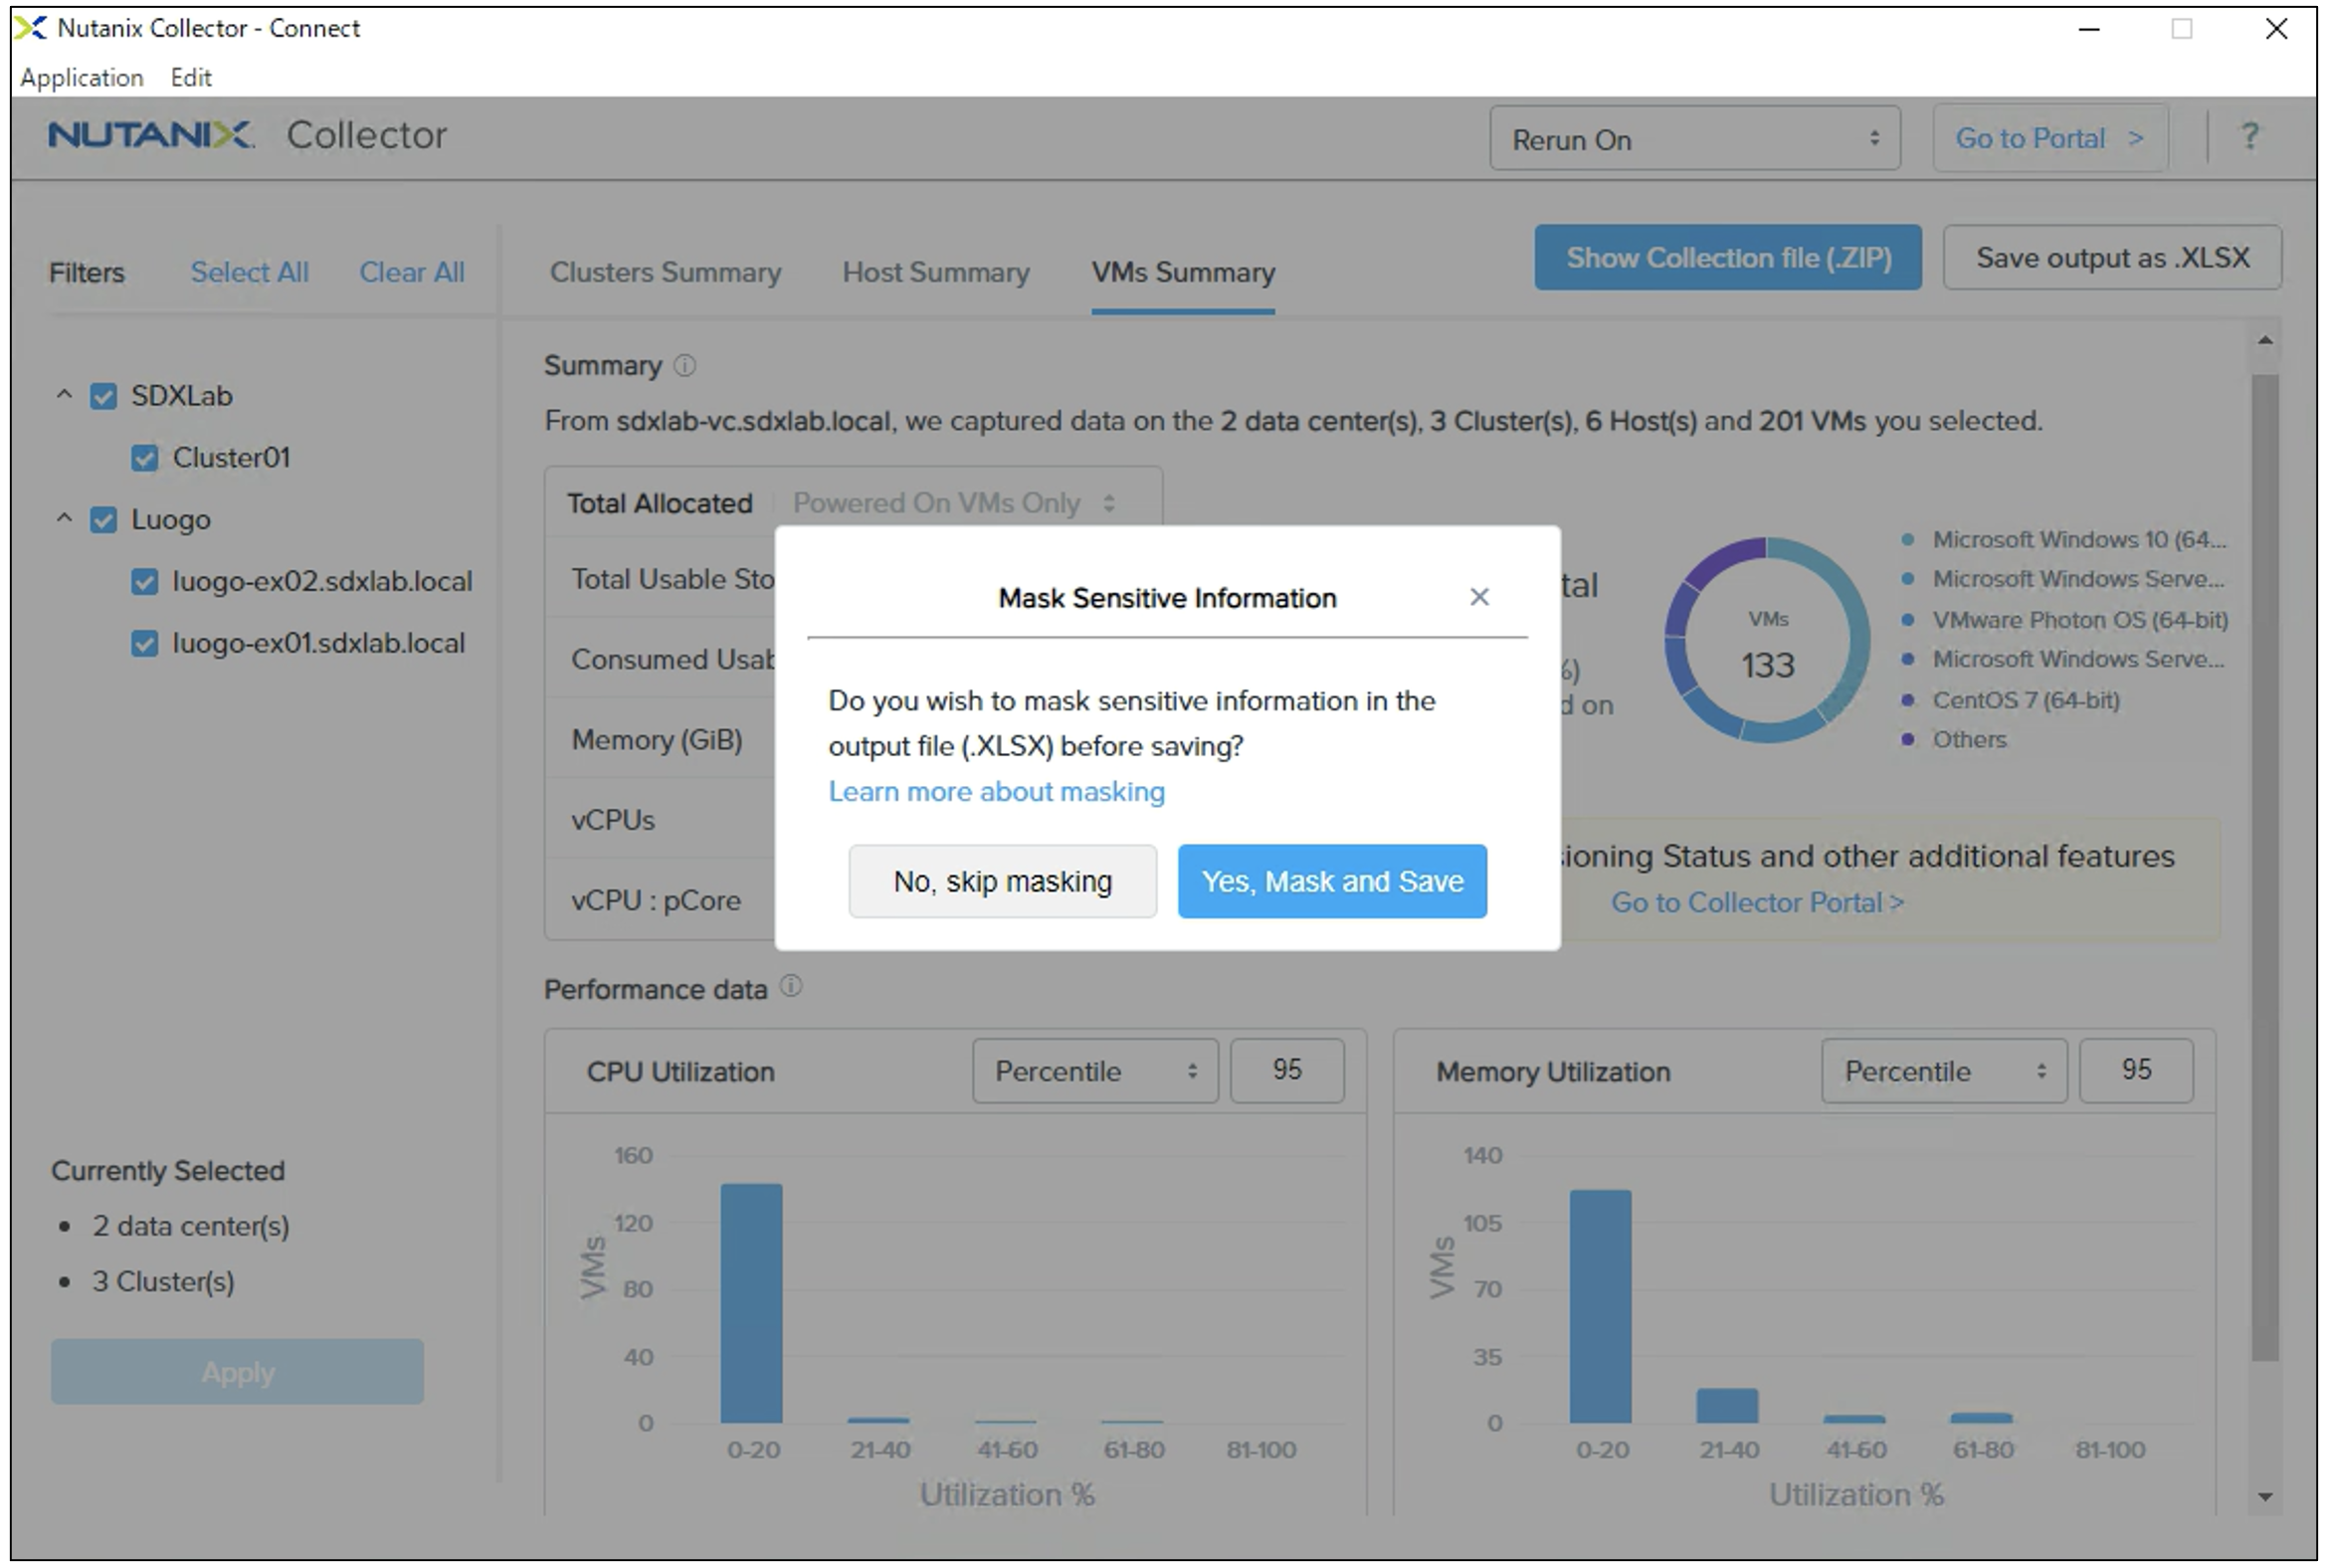The height and width of the screenshot is (1568, 2328).
Task: Open Memory Utilization Percentile dropdown
Action: coord(1944,1071)
